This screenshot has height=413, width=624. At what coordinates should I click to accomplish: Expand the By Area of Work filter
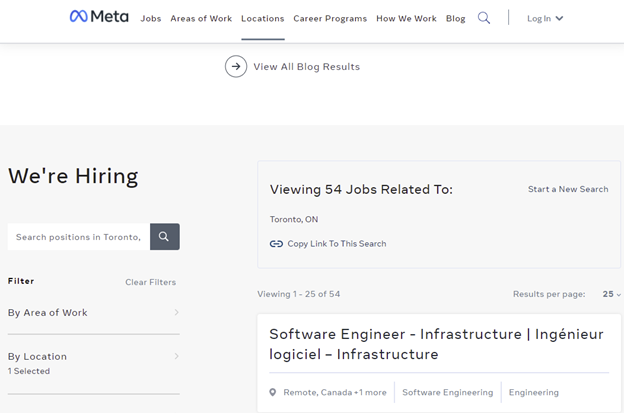click(x=93, y=313)
